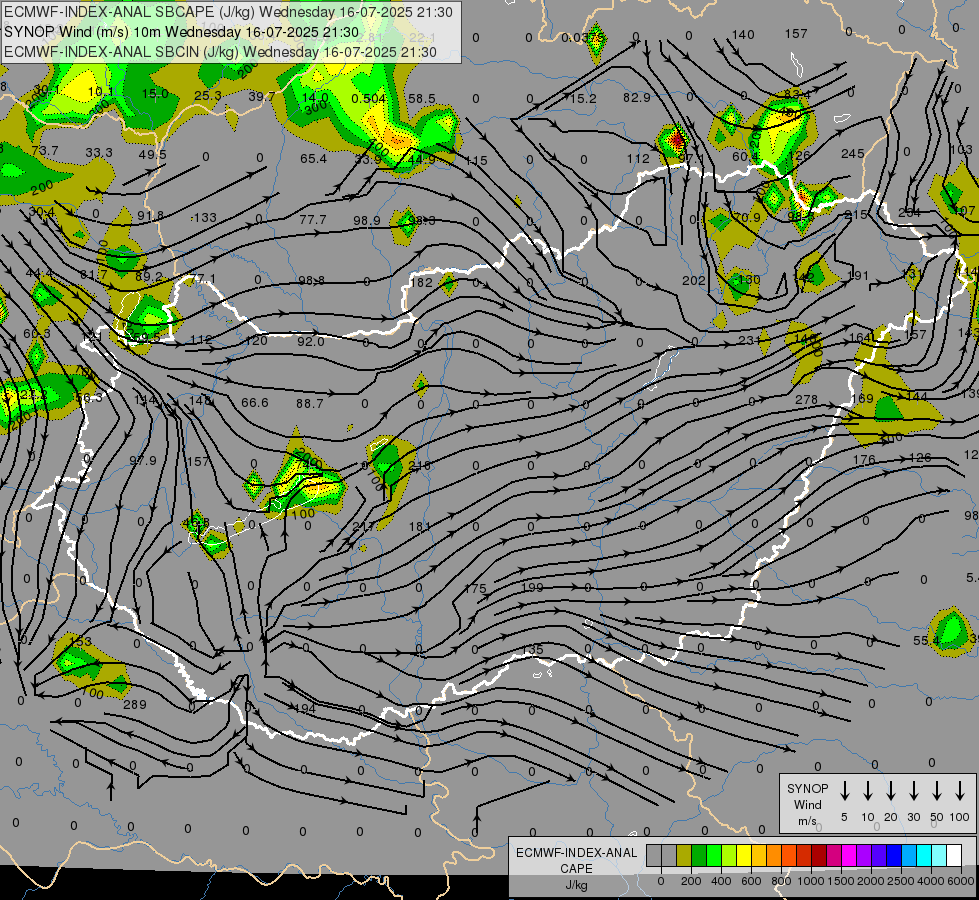Click the map value 55.4
The image size is (979, 900).
click(x=926, y=640)
